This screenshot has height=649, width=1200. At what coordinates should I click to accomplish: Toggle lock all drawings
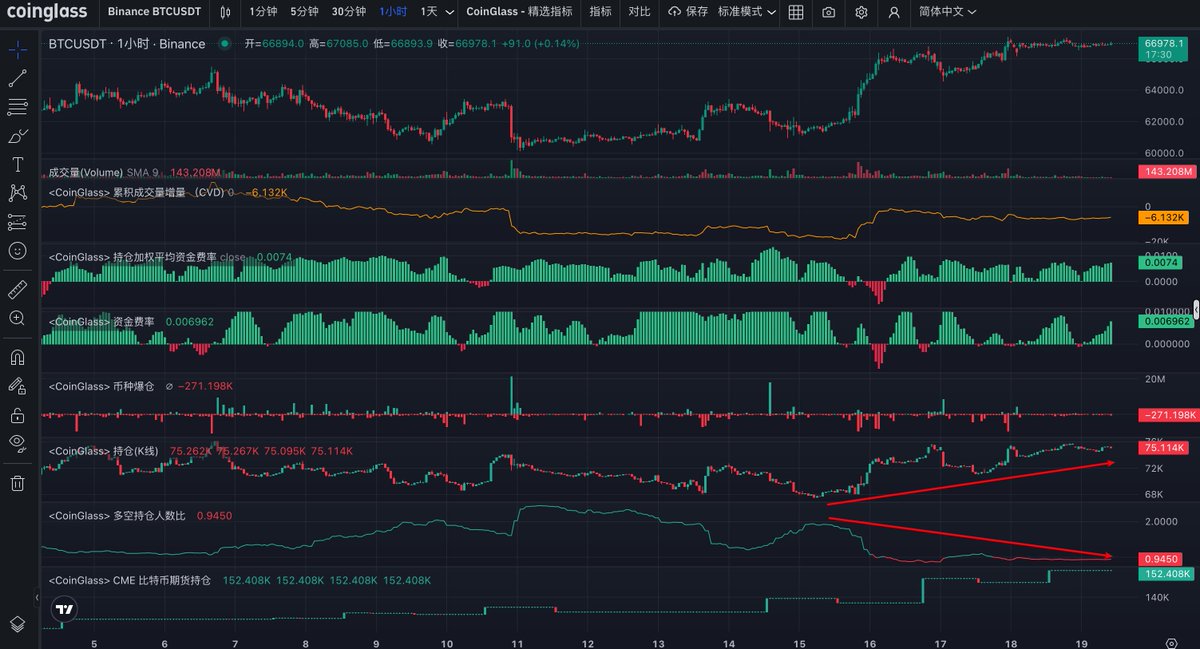point(17,414)
